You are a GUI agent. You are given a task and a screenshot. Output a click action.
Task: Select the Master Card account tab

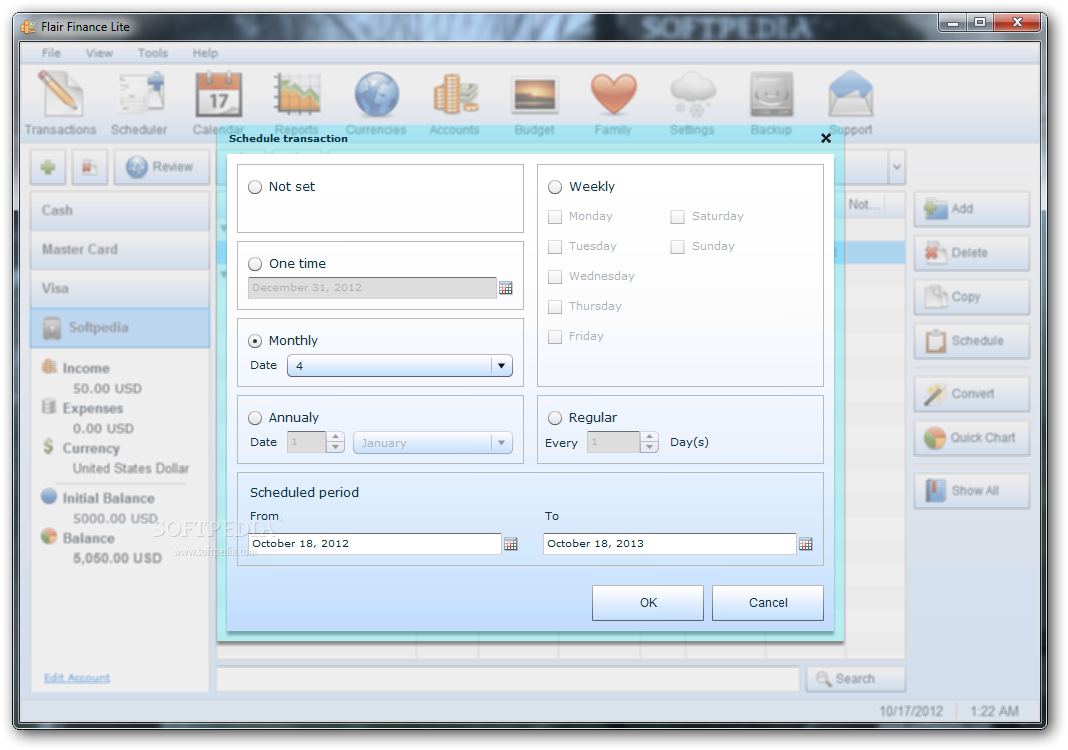pos(120,249)
